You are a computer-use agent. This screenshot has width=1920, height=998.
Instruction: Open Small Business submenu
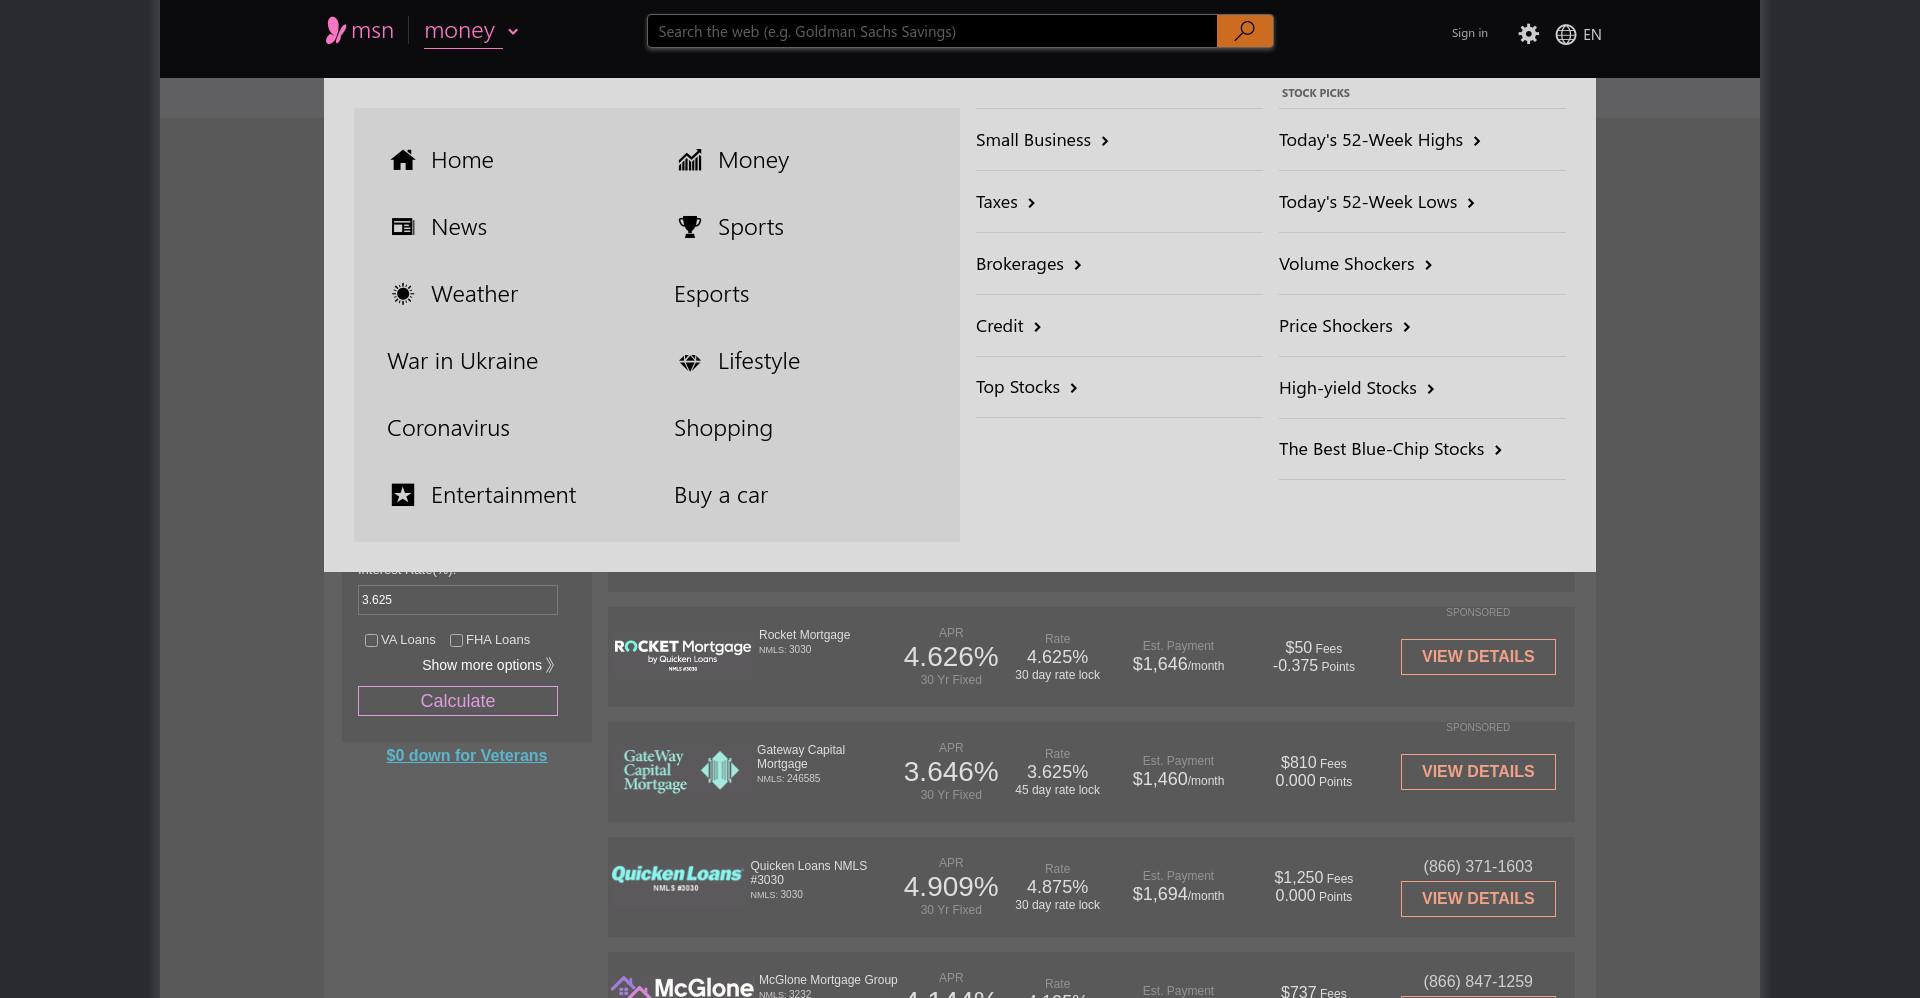pos(1043,140)
